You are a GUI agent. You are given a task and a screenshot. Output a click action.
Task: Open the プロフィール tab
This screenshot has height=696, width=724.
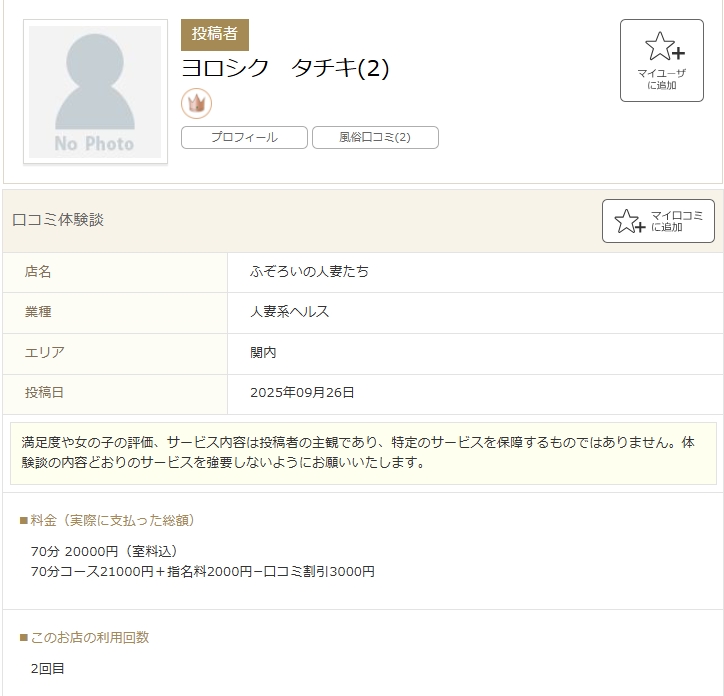[244, 138]
